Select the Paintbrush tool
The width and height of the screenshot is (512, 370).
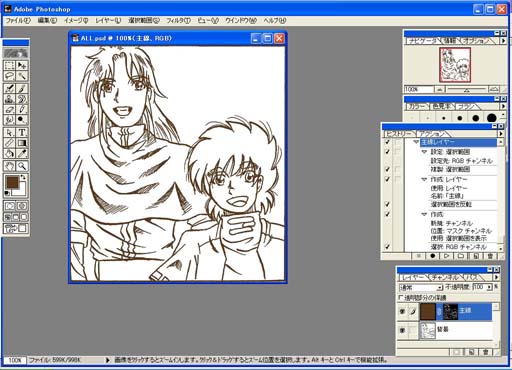pos(22,88)
